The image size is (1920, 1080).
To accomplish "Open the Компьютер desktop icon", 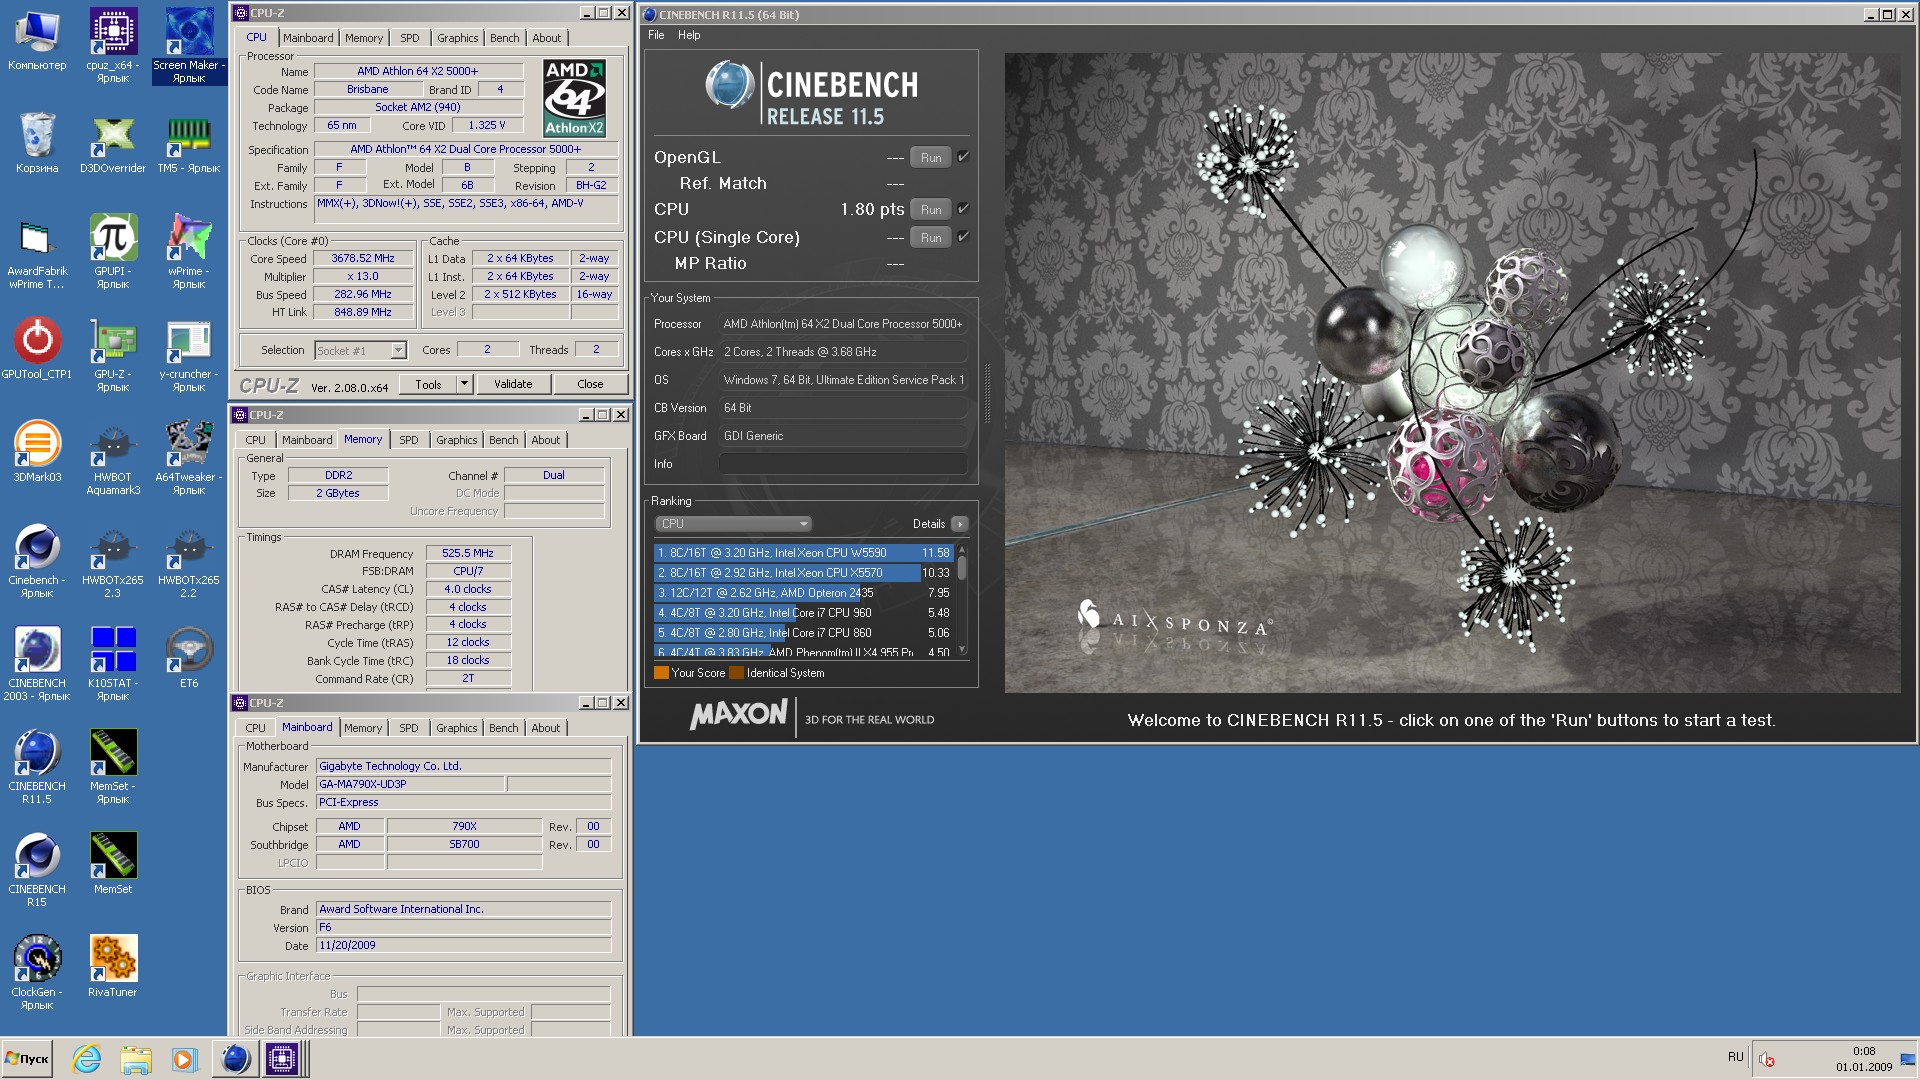I will (37, 40).
